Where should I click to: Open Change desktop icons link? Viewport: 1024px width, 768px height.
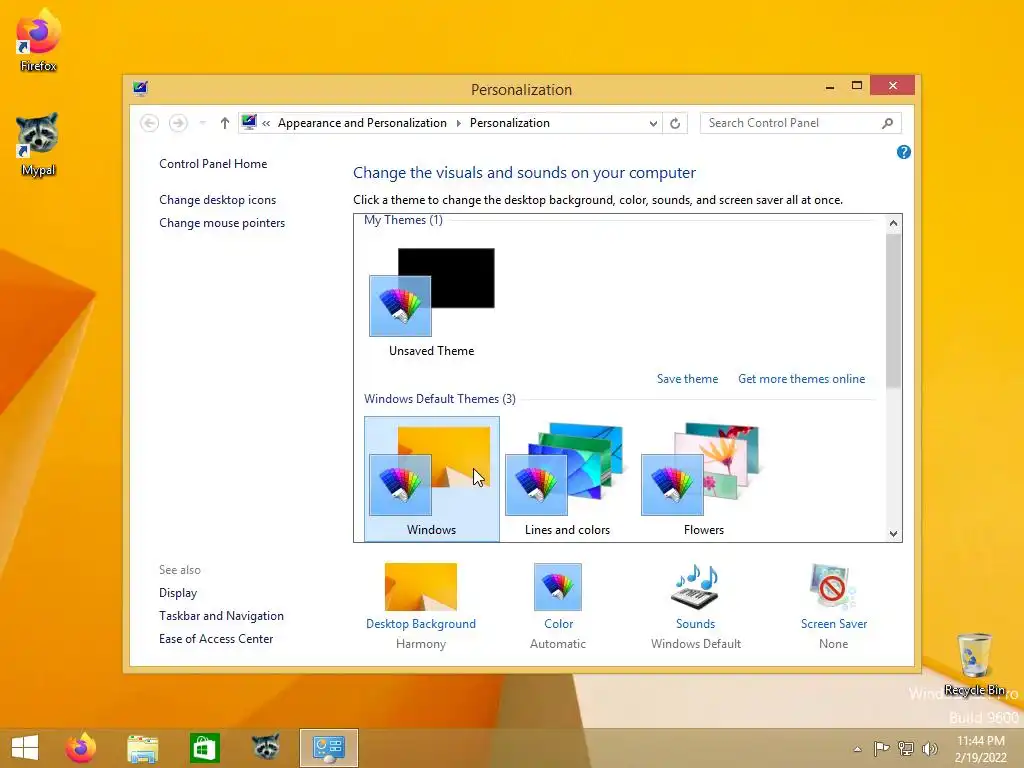(x=217, y=200)
